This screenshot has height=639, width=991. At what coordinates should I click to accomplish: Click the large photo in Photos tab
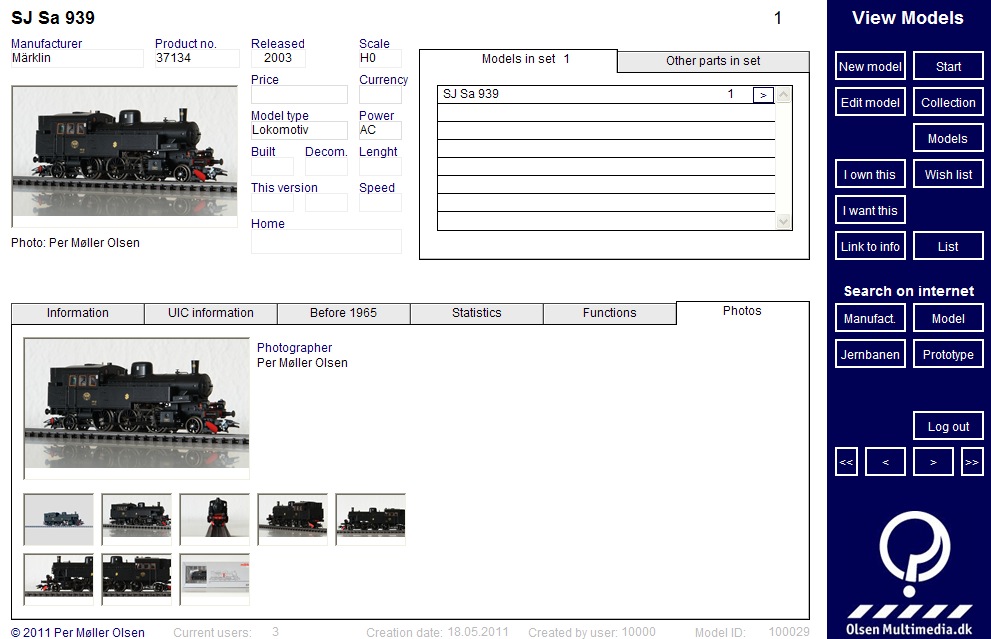137,408
